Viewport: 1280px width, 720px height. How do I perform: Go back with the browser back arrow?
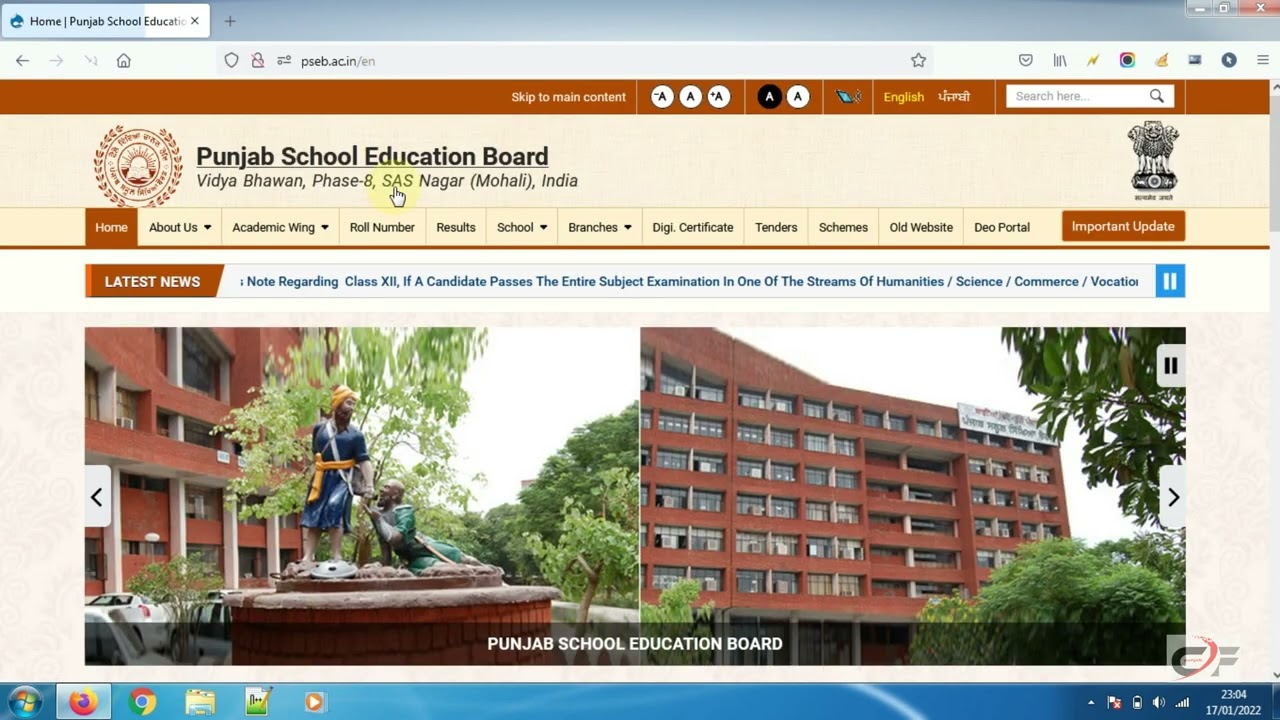(x=22, y=61)
